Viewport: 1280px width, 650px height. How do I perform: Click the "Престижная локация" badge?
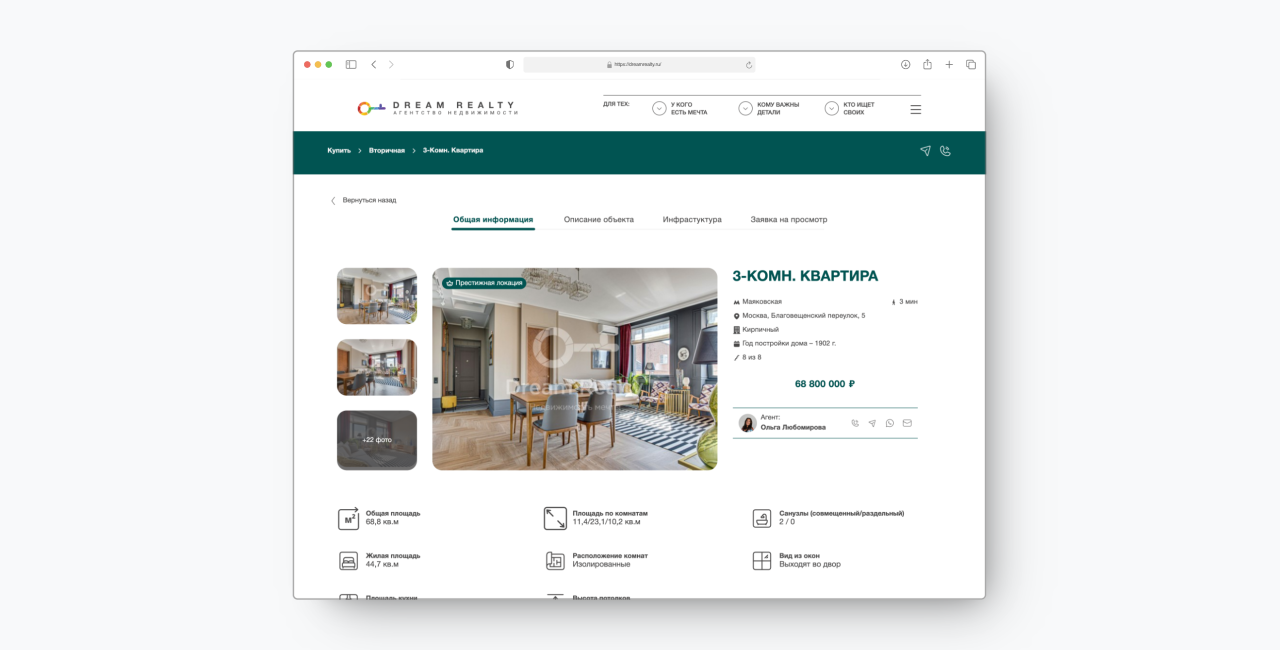point(484,283)
